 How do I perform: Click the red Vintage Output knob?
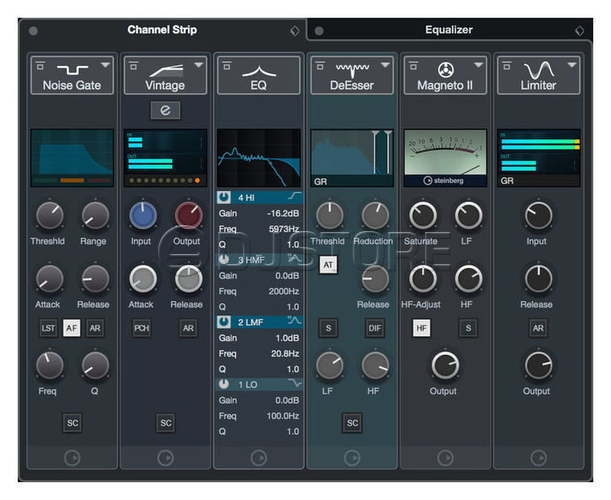point(189,215)
